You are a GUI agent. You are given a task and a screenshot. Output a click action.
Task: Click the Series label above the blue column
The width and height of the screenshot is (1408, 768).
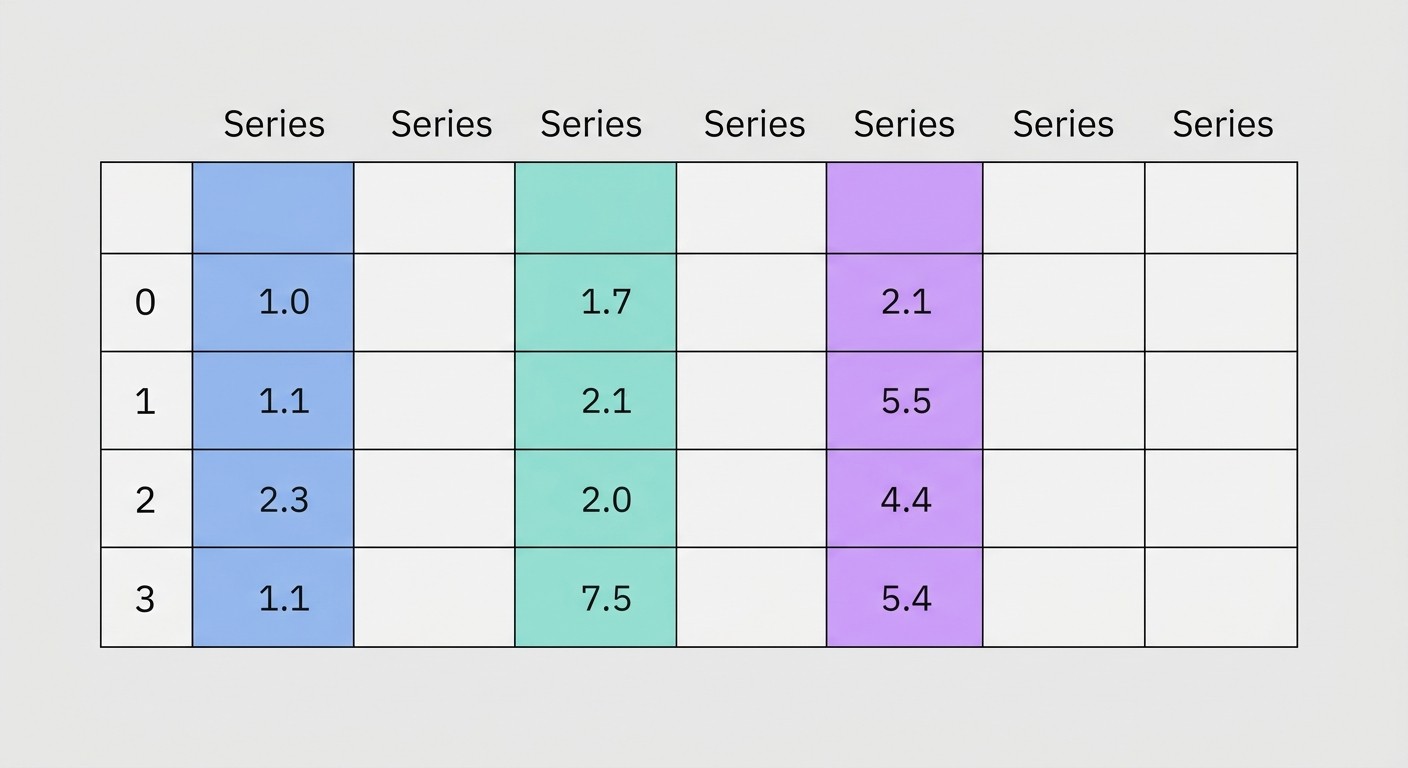[274, 124]
